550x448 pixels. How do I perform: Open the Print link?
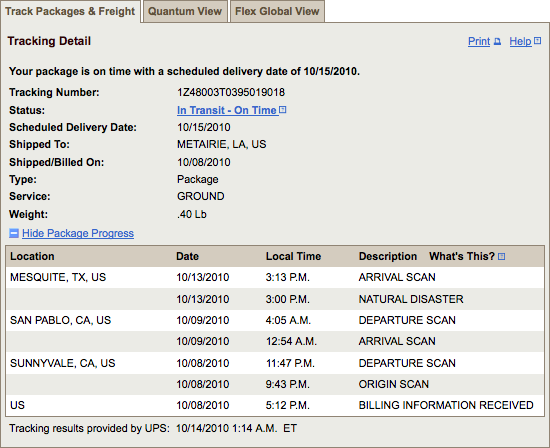[x=479, y=41]
